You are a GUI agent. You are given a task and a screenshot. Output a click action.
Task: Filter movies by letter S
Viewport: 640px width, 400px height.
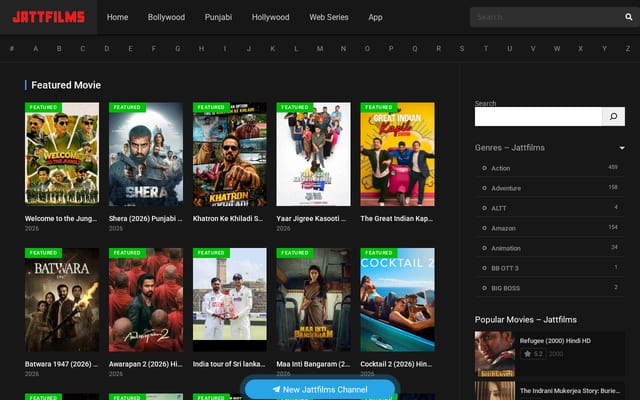pos(462,49)
